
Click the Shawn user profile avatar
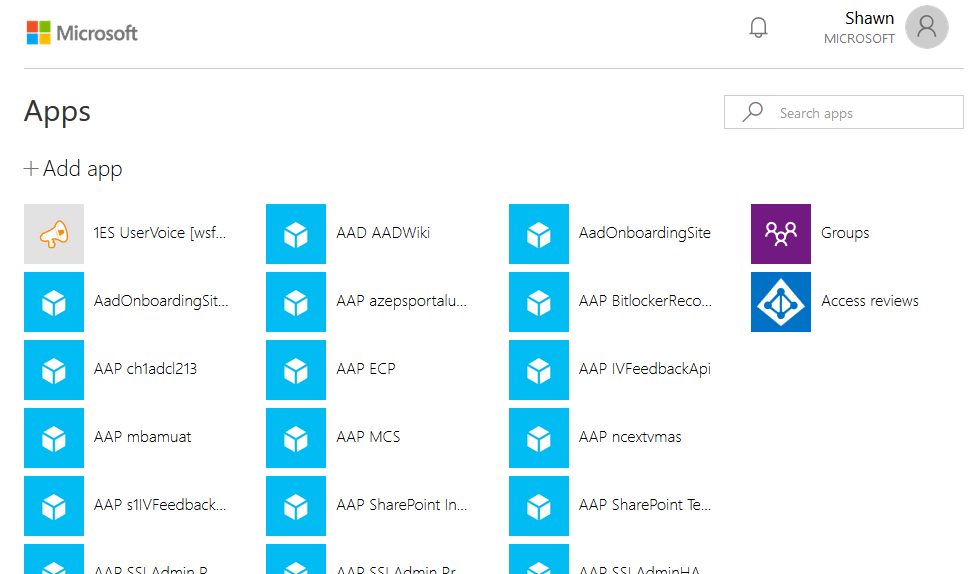pos(926,27)
